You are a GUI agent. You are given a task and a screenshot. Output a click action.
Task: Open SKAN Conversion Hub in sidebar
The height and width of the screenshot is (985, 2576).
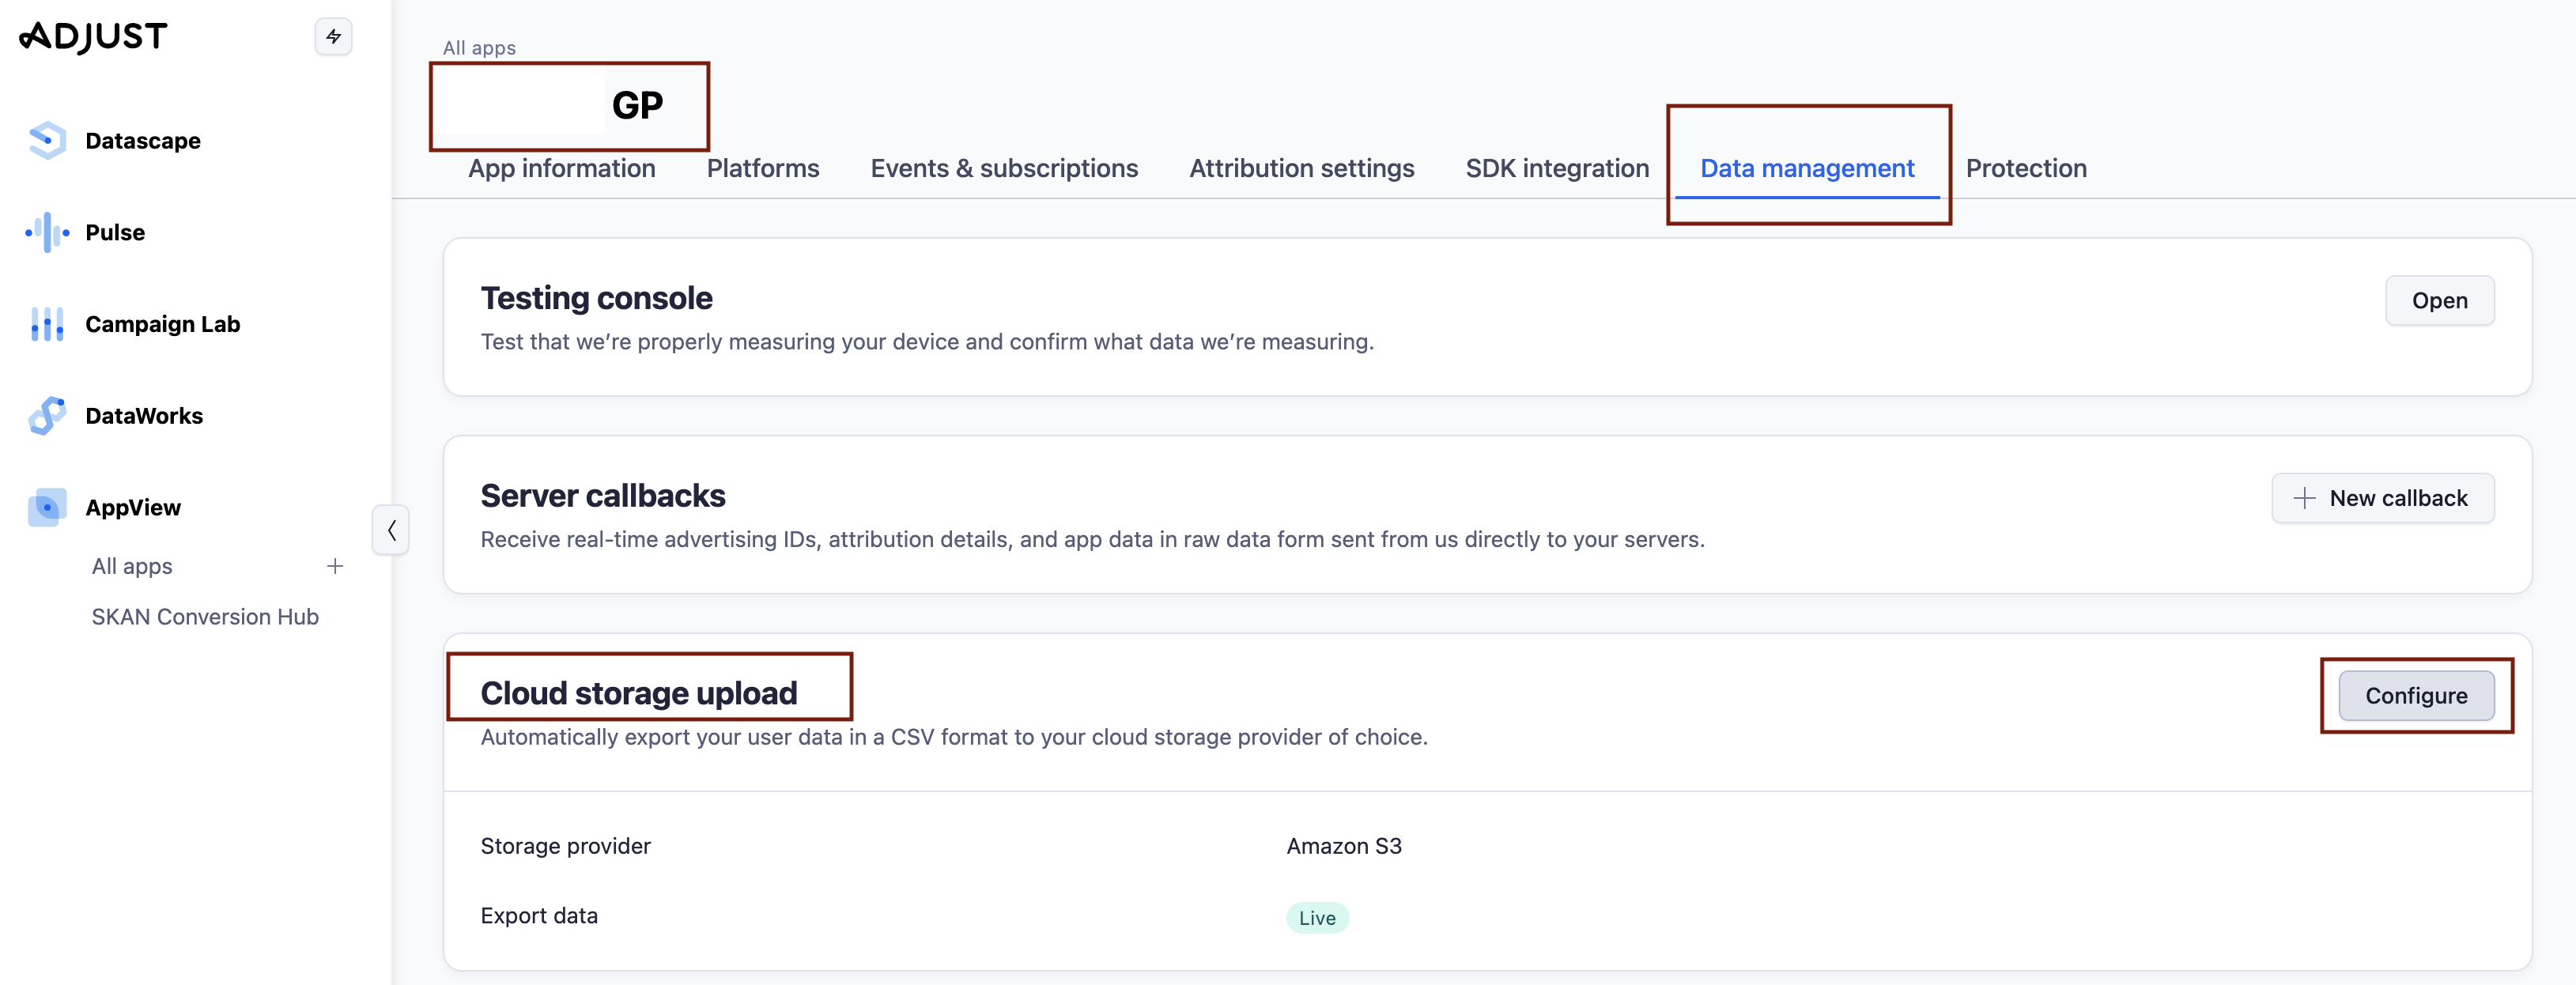(205, 617)
